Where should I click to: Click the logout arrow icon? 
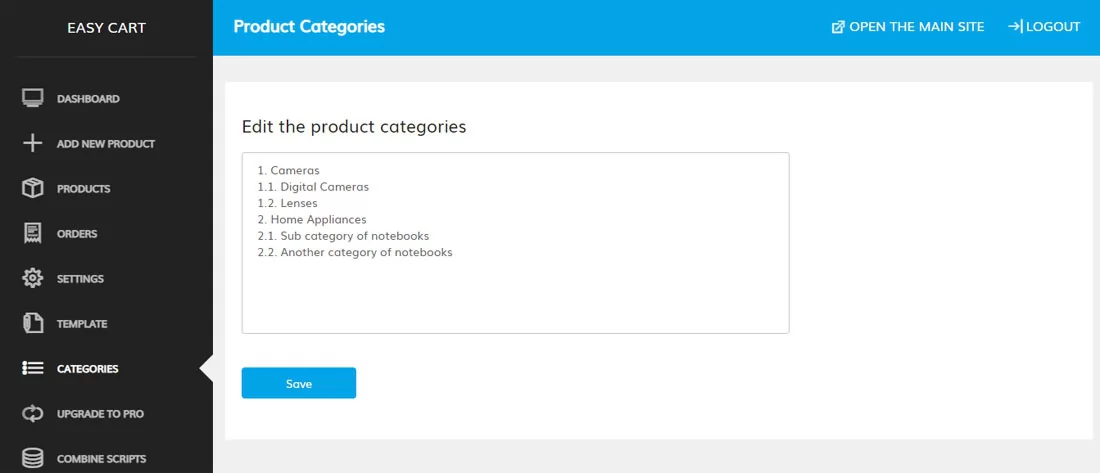[1014, 27]
